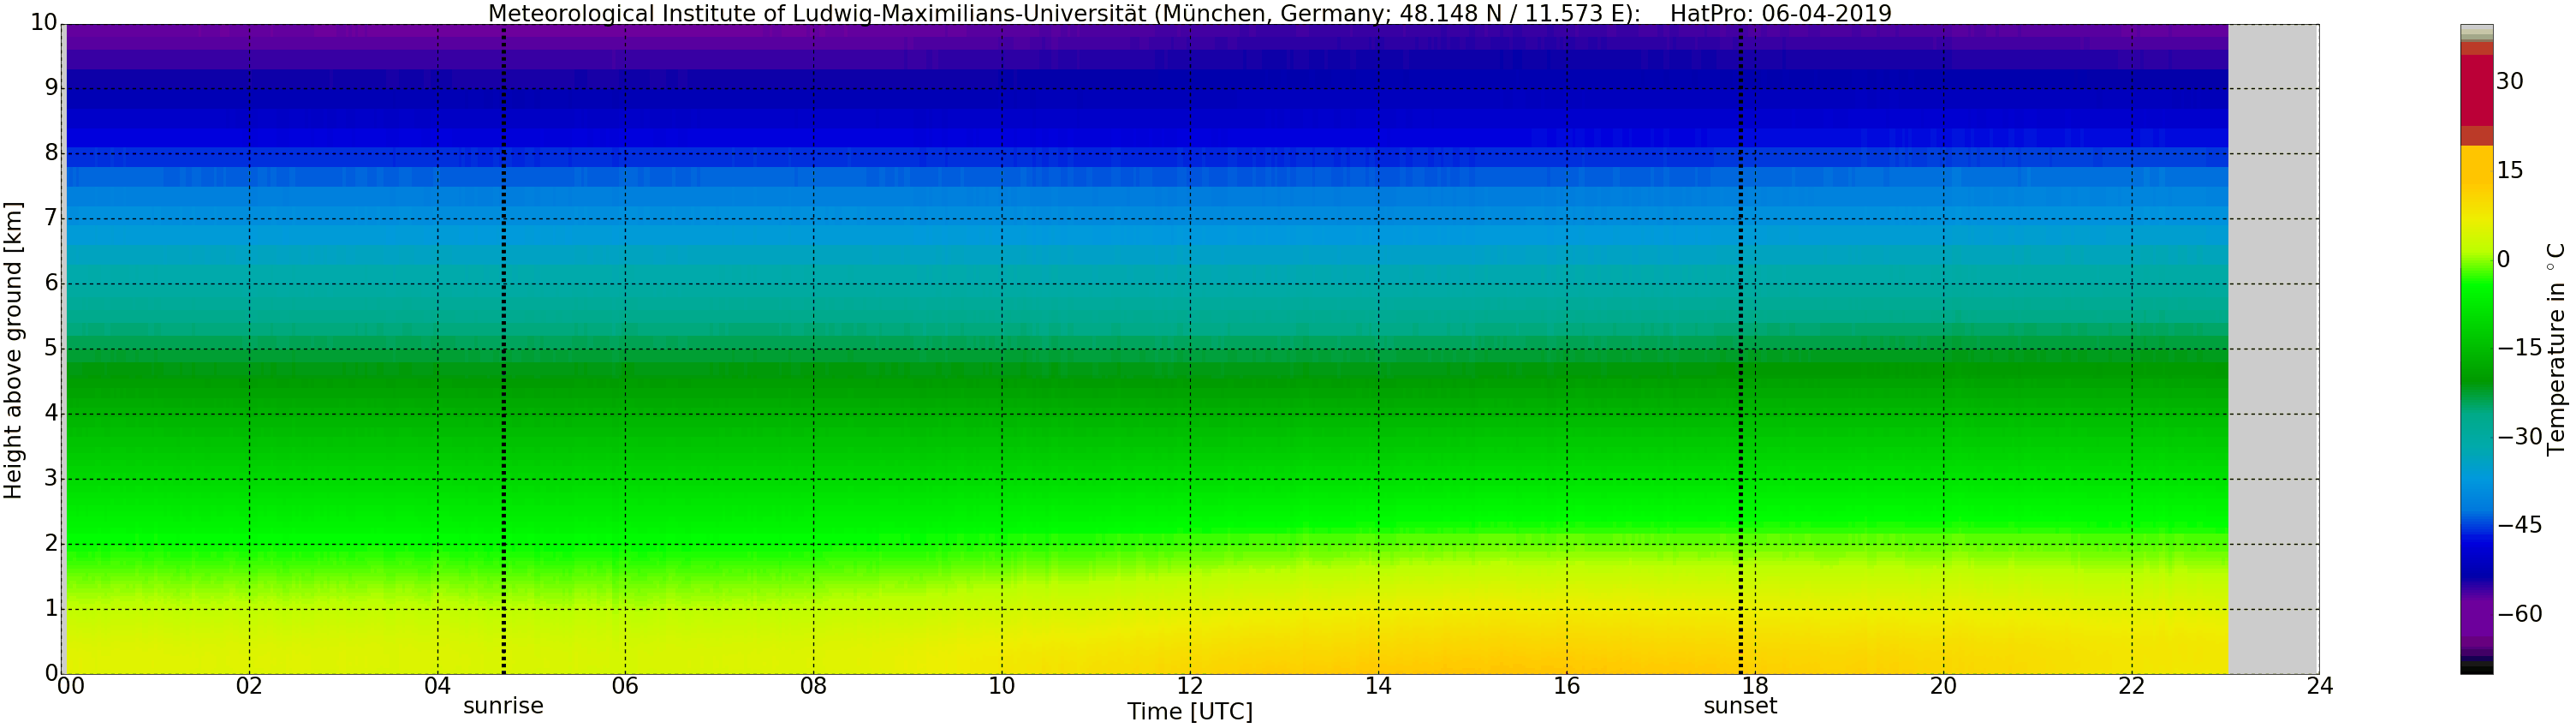Click the sunset dotted vertical line
The image size is (2576, 728).
(1740, 350)
